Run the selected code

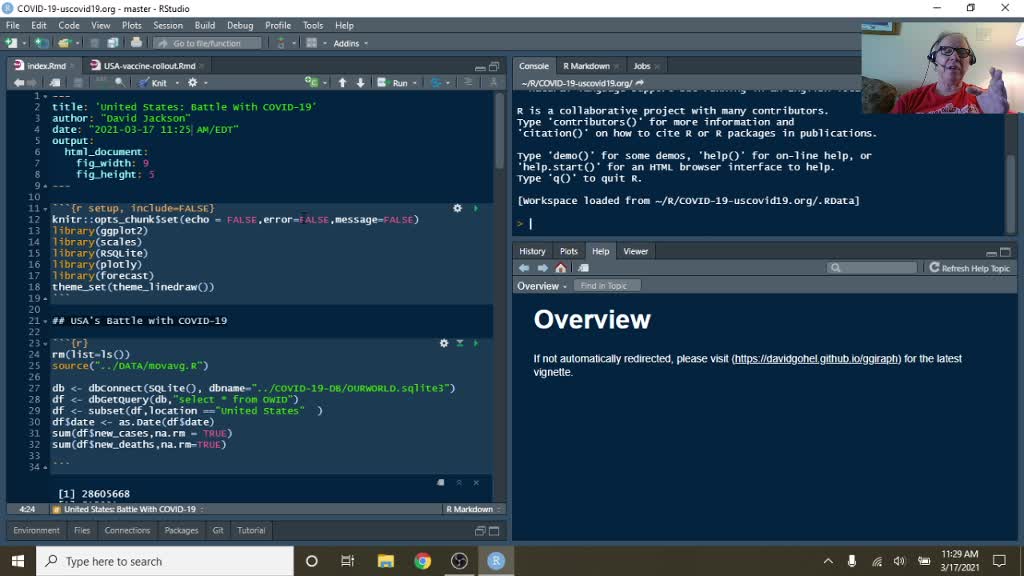click(x=393, y=83)
